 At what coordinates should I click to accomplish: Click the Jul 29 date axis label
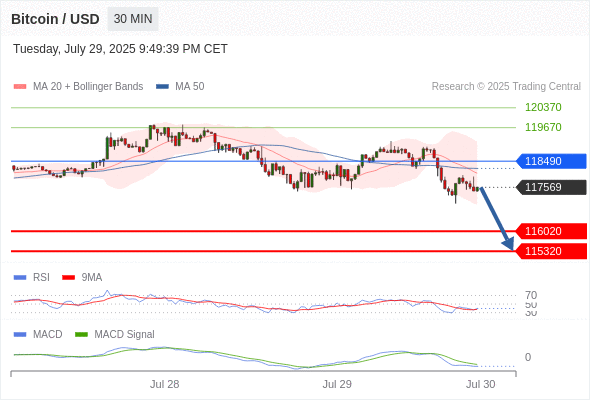pos(337,384)
